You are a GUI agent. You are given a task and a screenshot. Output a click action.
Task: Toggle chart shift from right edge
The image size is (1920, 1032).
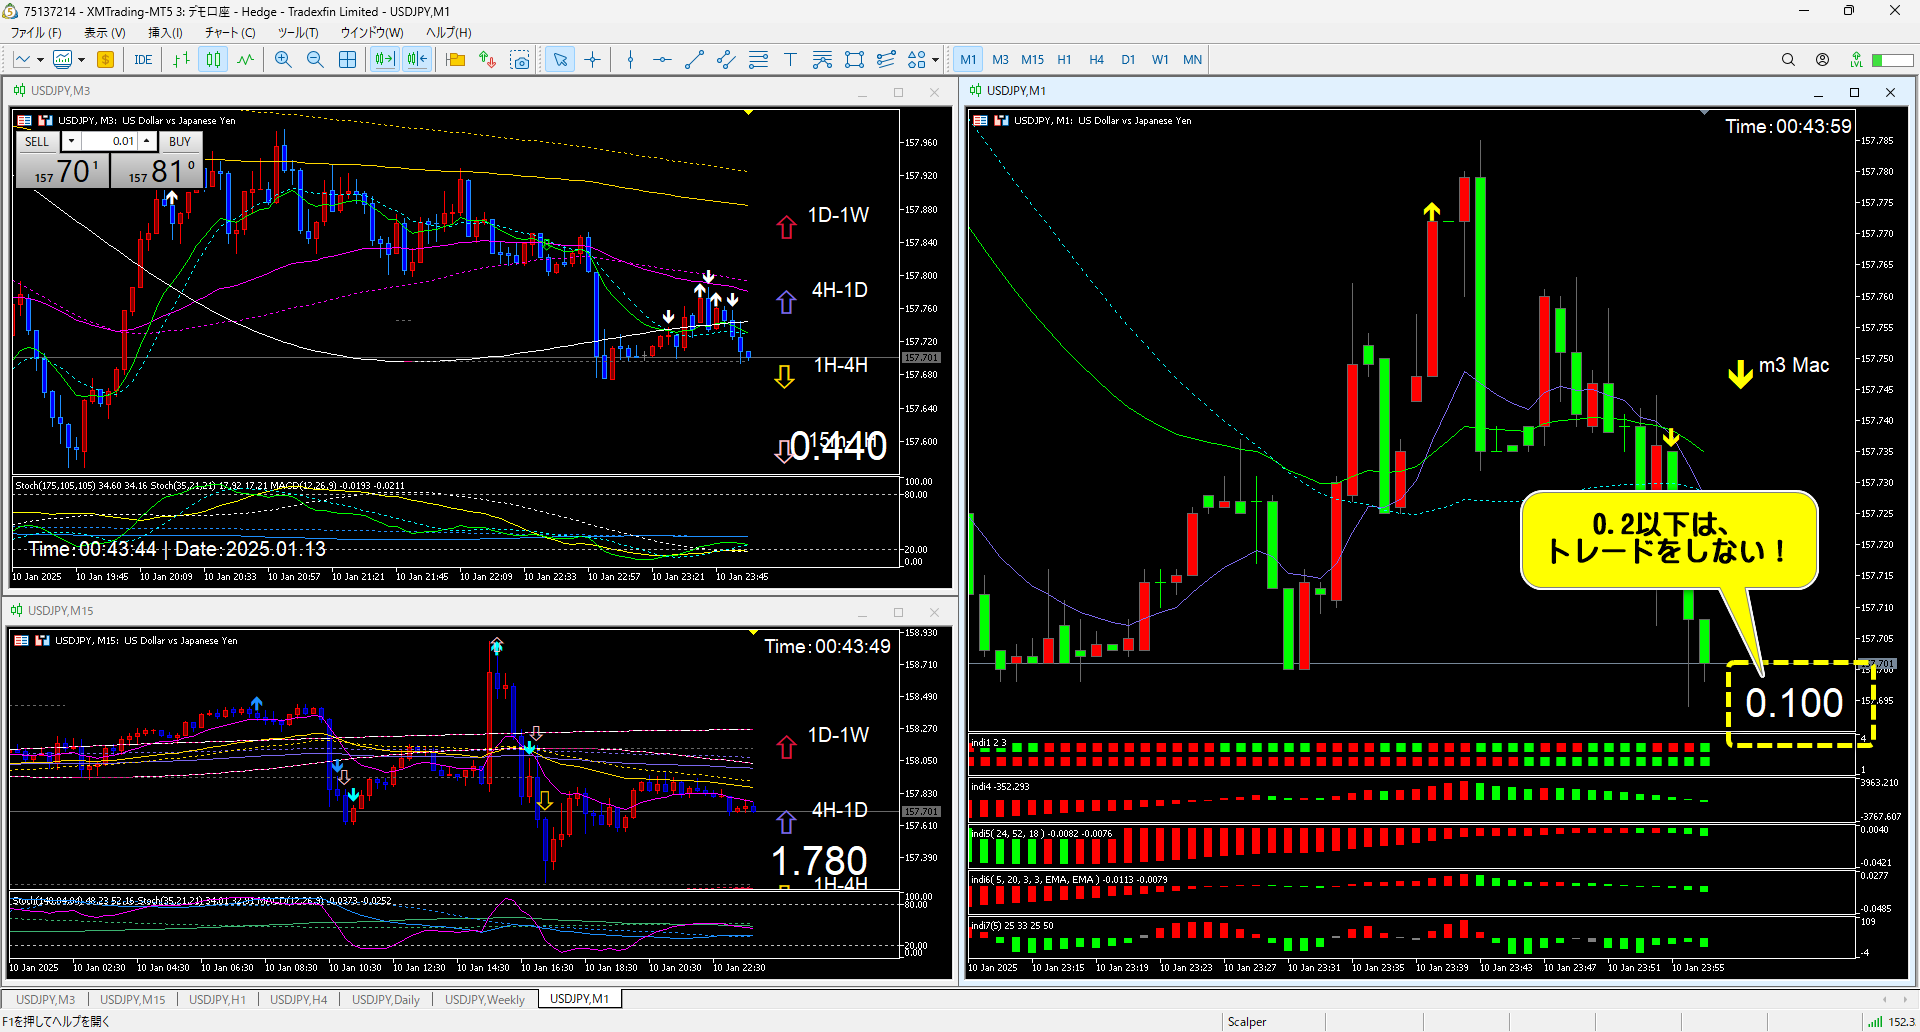(416, 60)
